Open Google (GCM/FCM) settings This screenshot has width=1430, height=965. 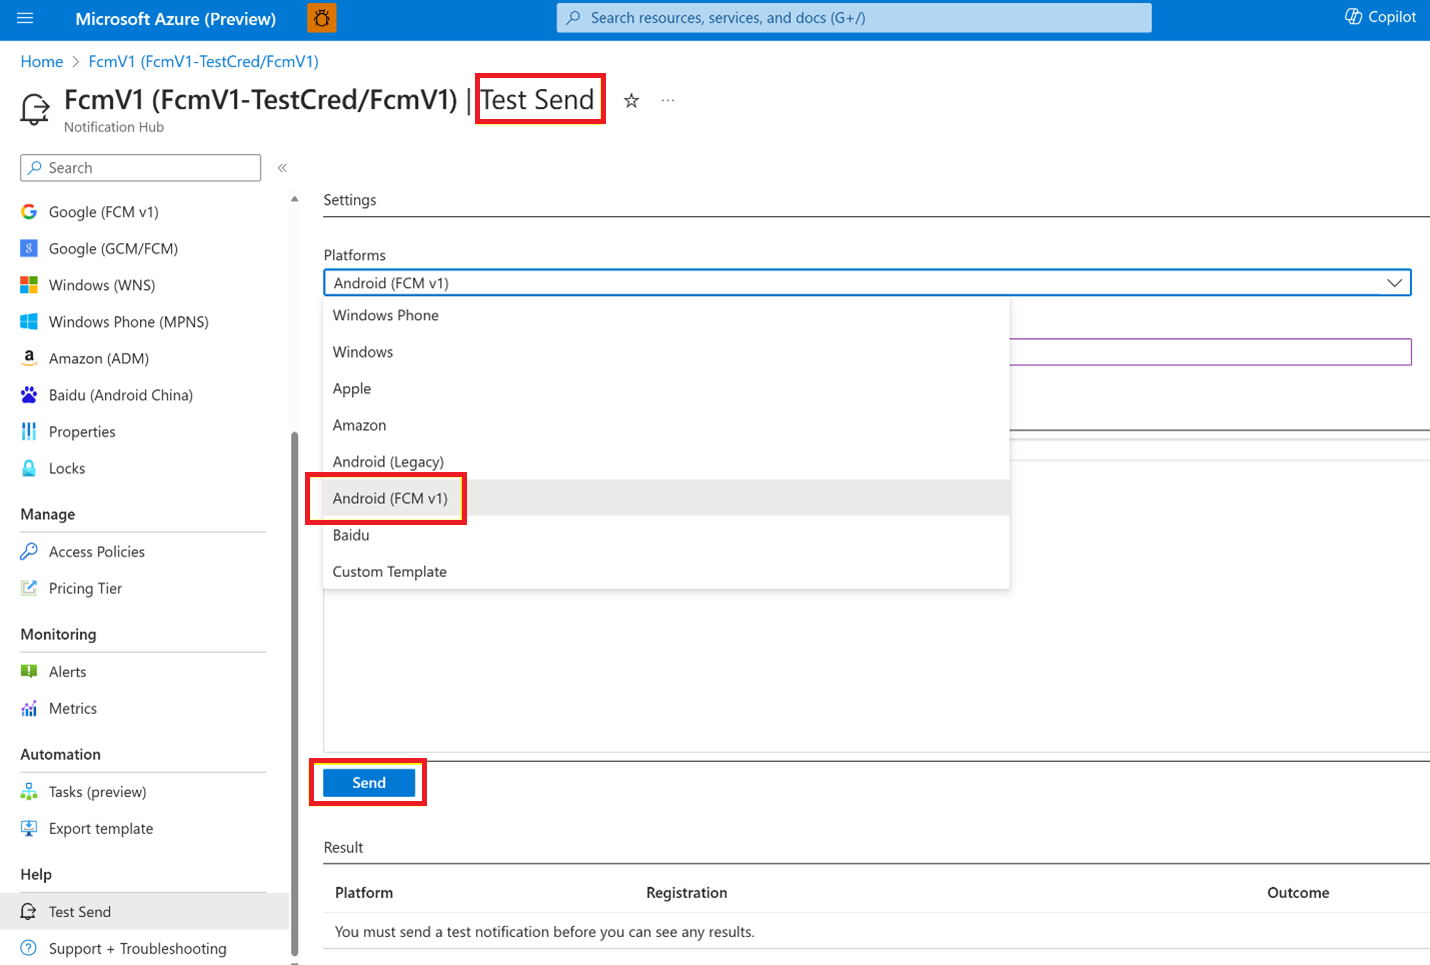click(x=113, y=248)
